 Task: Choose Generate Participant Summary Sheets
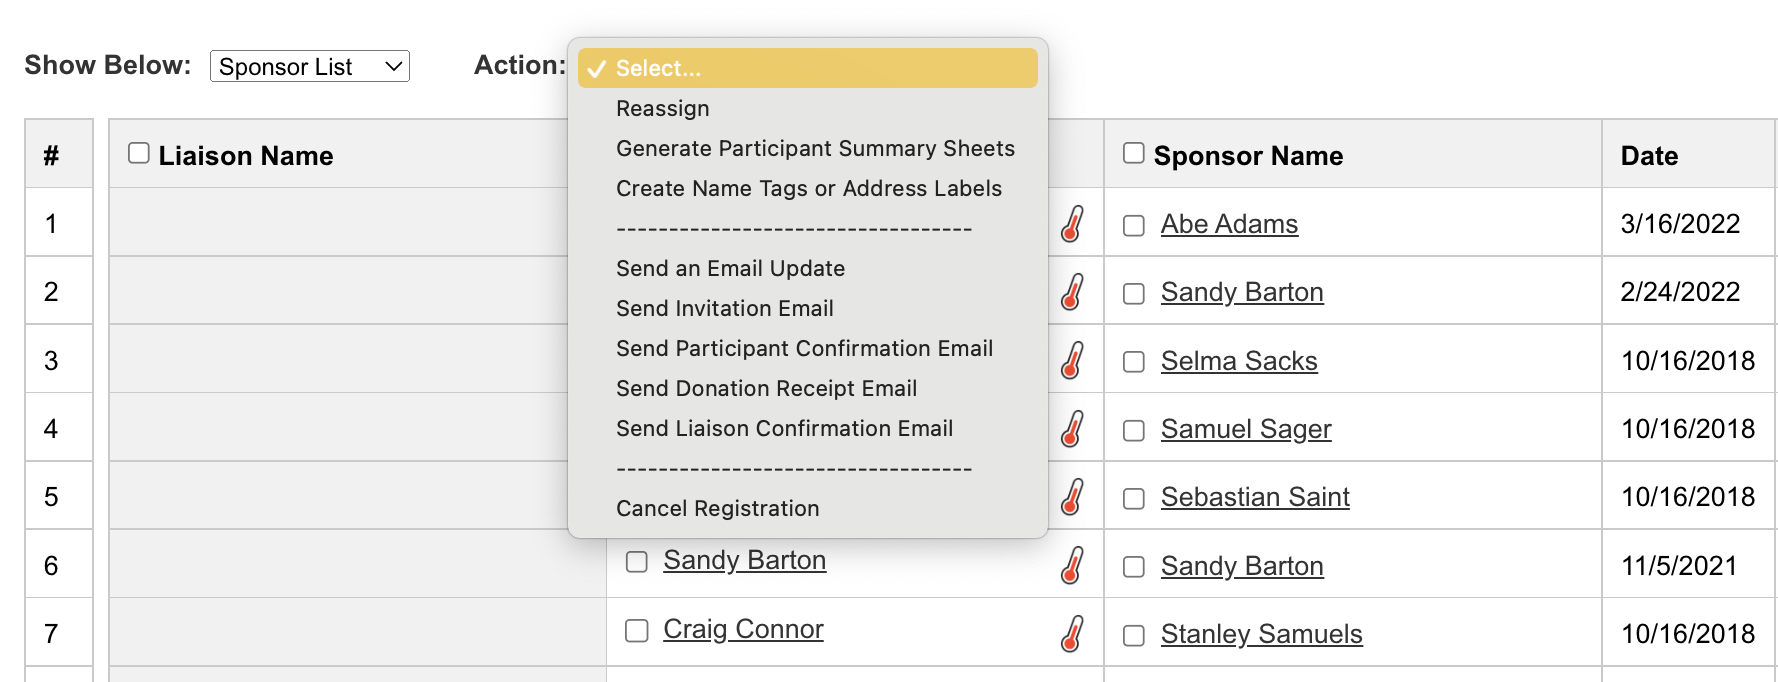click(x=815, y=148)
